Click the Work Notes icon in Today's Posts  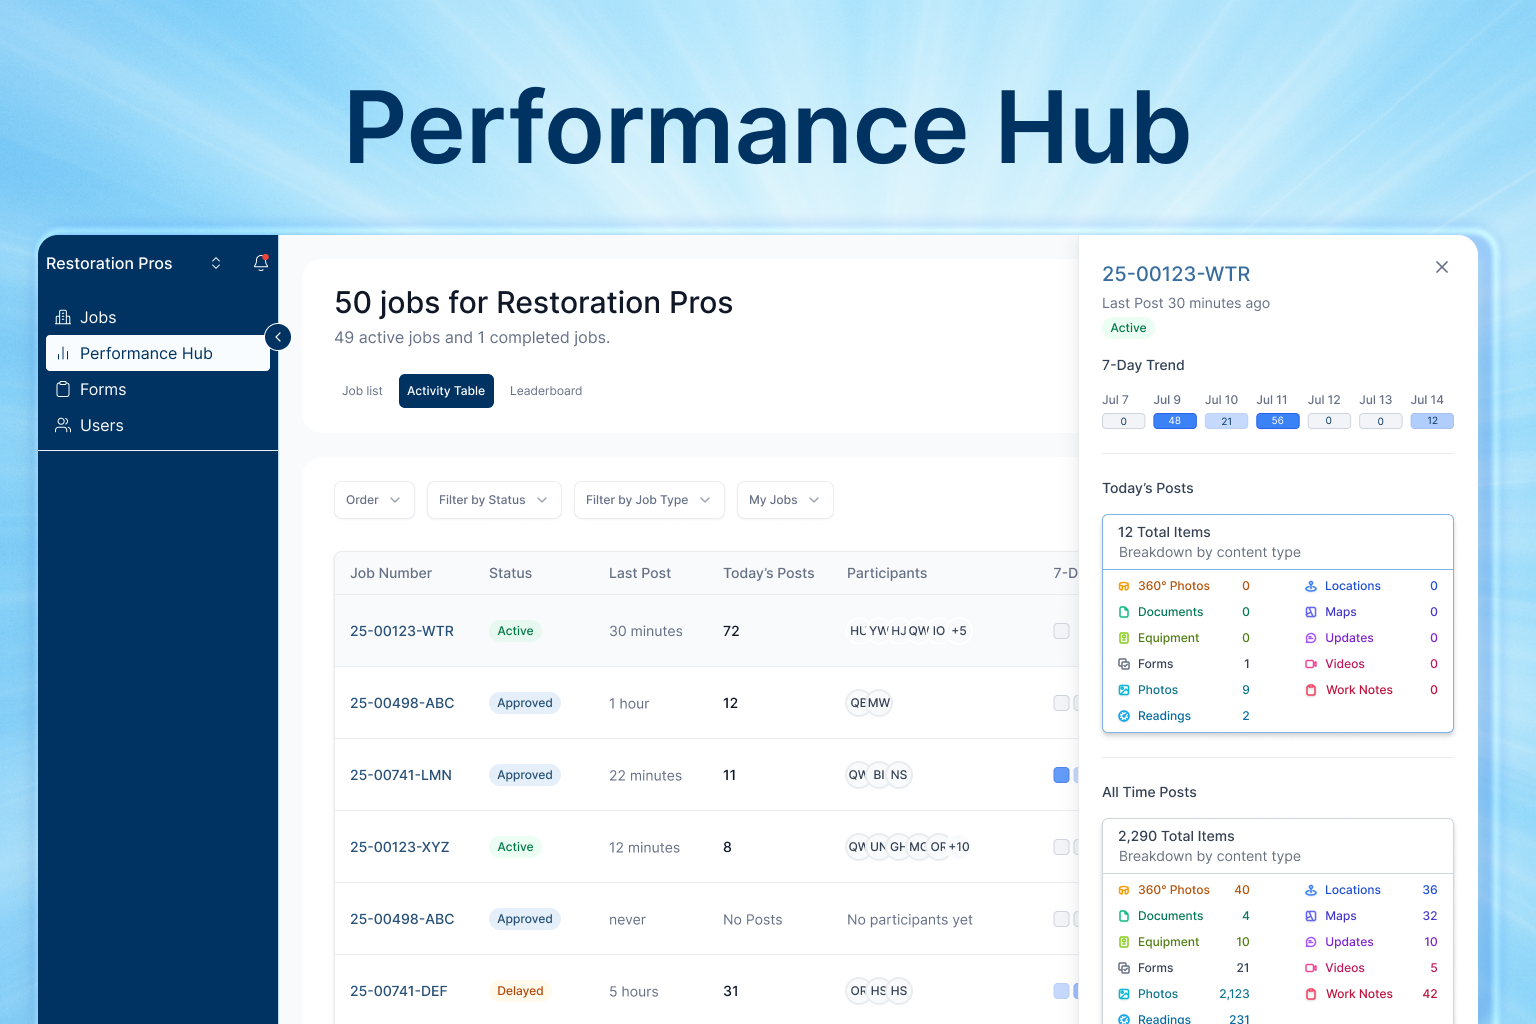click(x=1311, y=690)
